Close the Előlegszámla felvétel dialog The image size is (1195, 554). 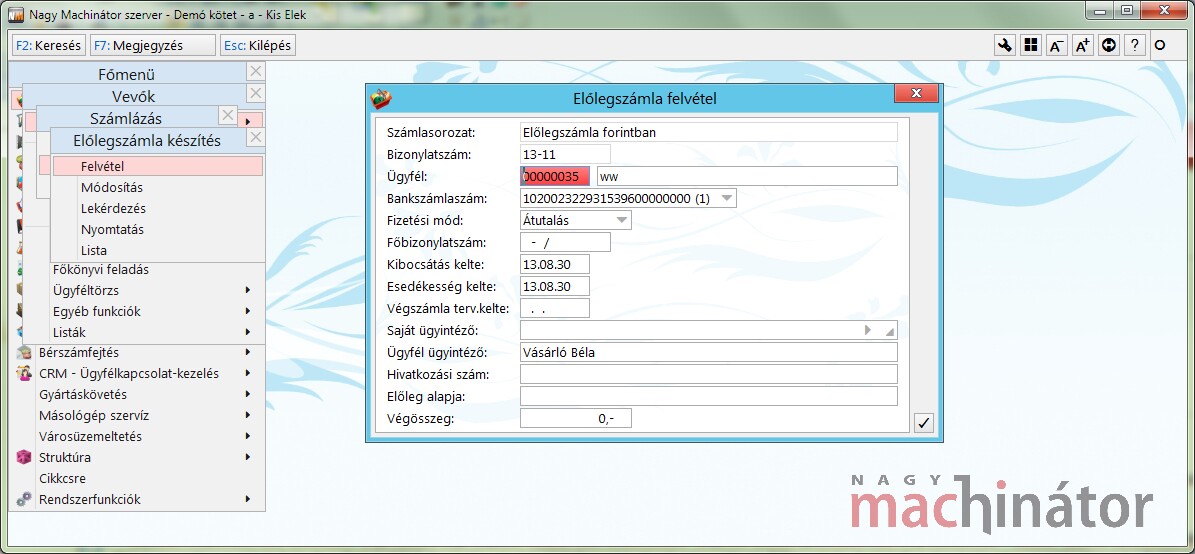click(916, 93)
